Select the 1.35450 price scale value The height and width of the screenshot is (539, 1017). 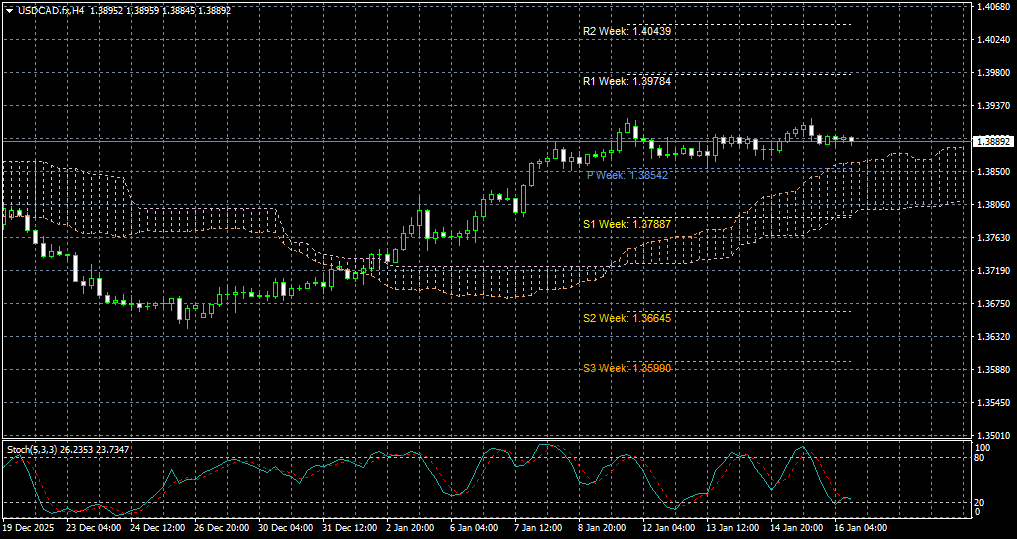point(996,403)
